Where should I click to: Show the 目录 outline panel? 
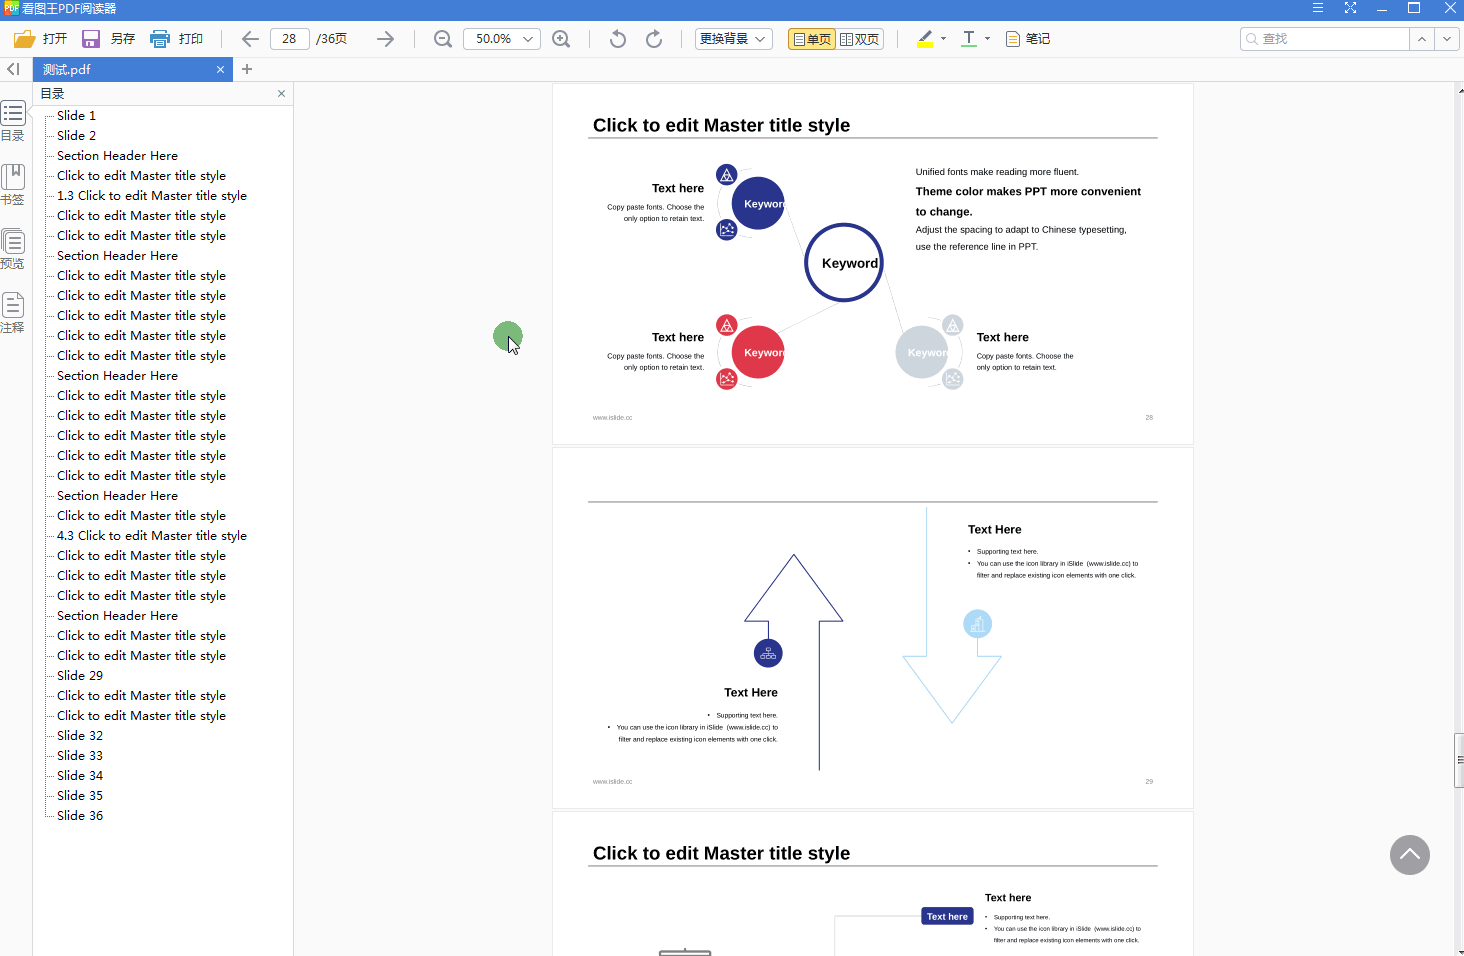[13, 121]
